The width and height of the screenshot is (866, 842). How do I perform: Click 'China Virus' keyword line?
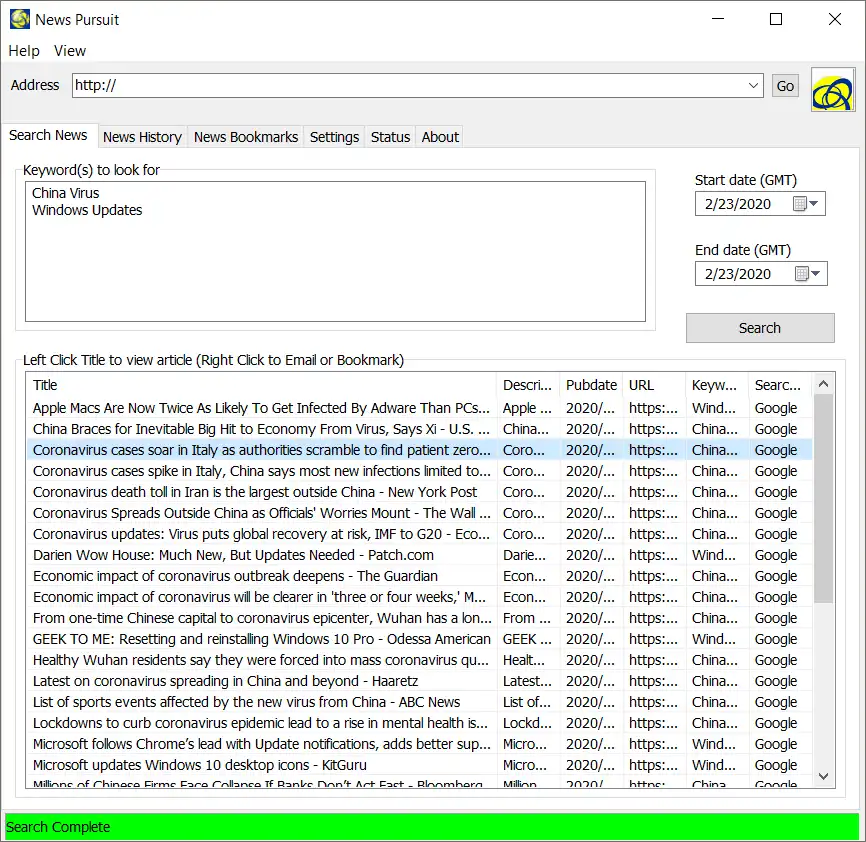point(66,193)
